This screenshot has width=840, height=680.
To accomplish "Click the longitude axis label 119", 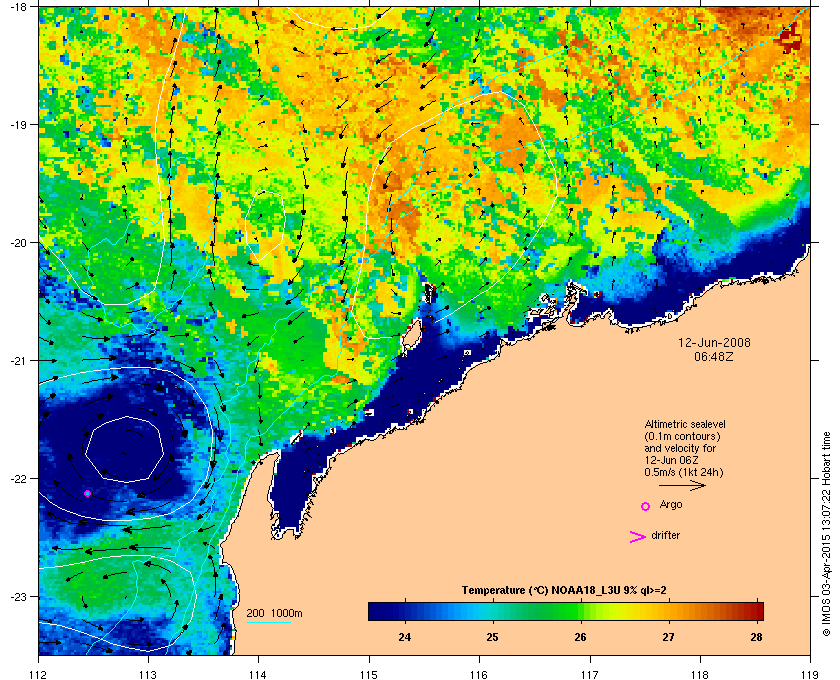I will (809, 675).
